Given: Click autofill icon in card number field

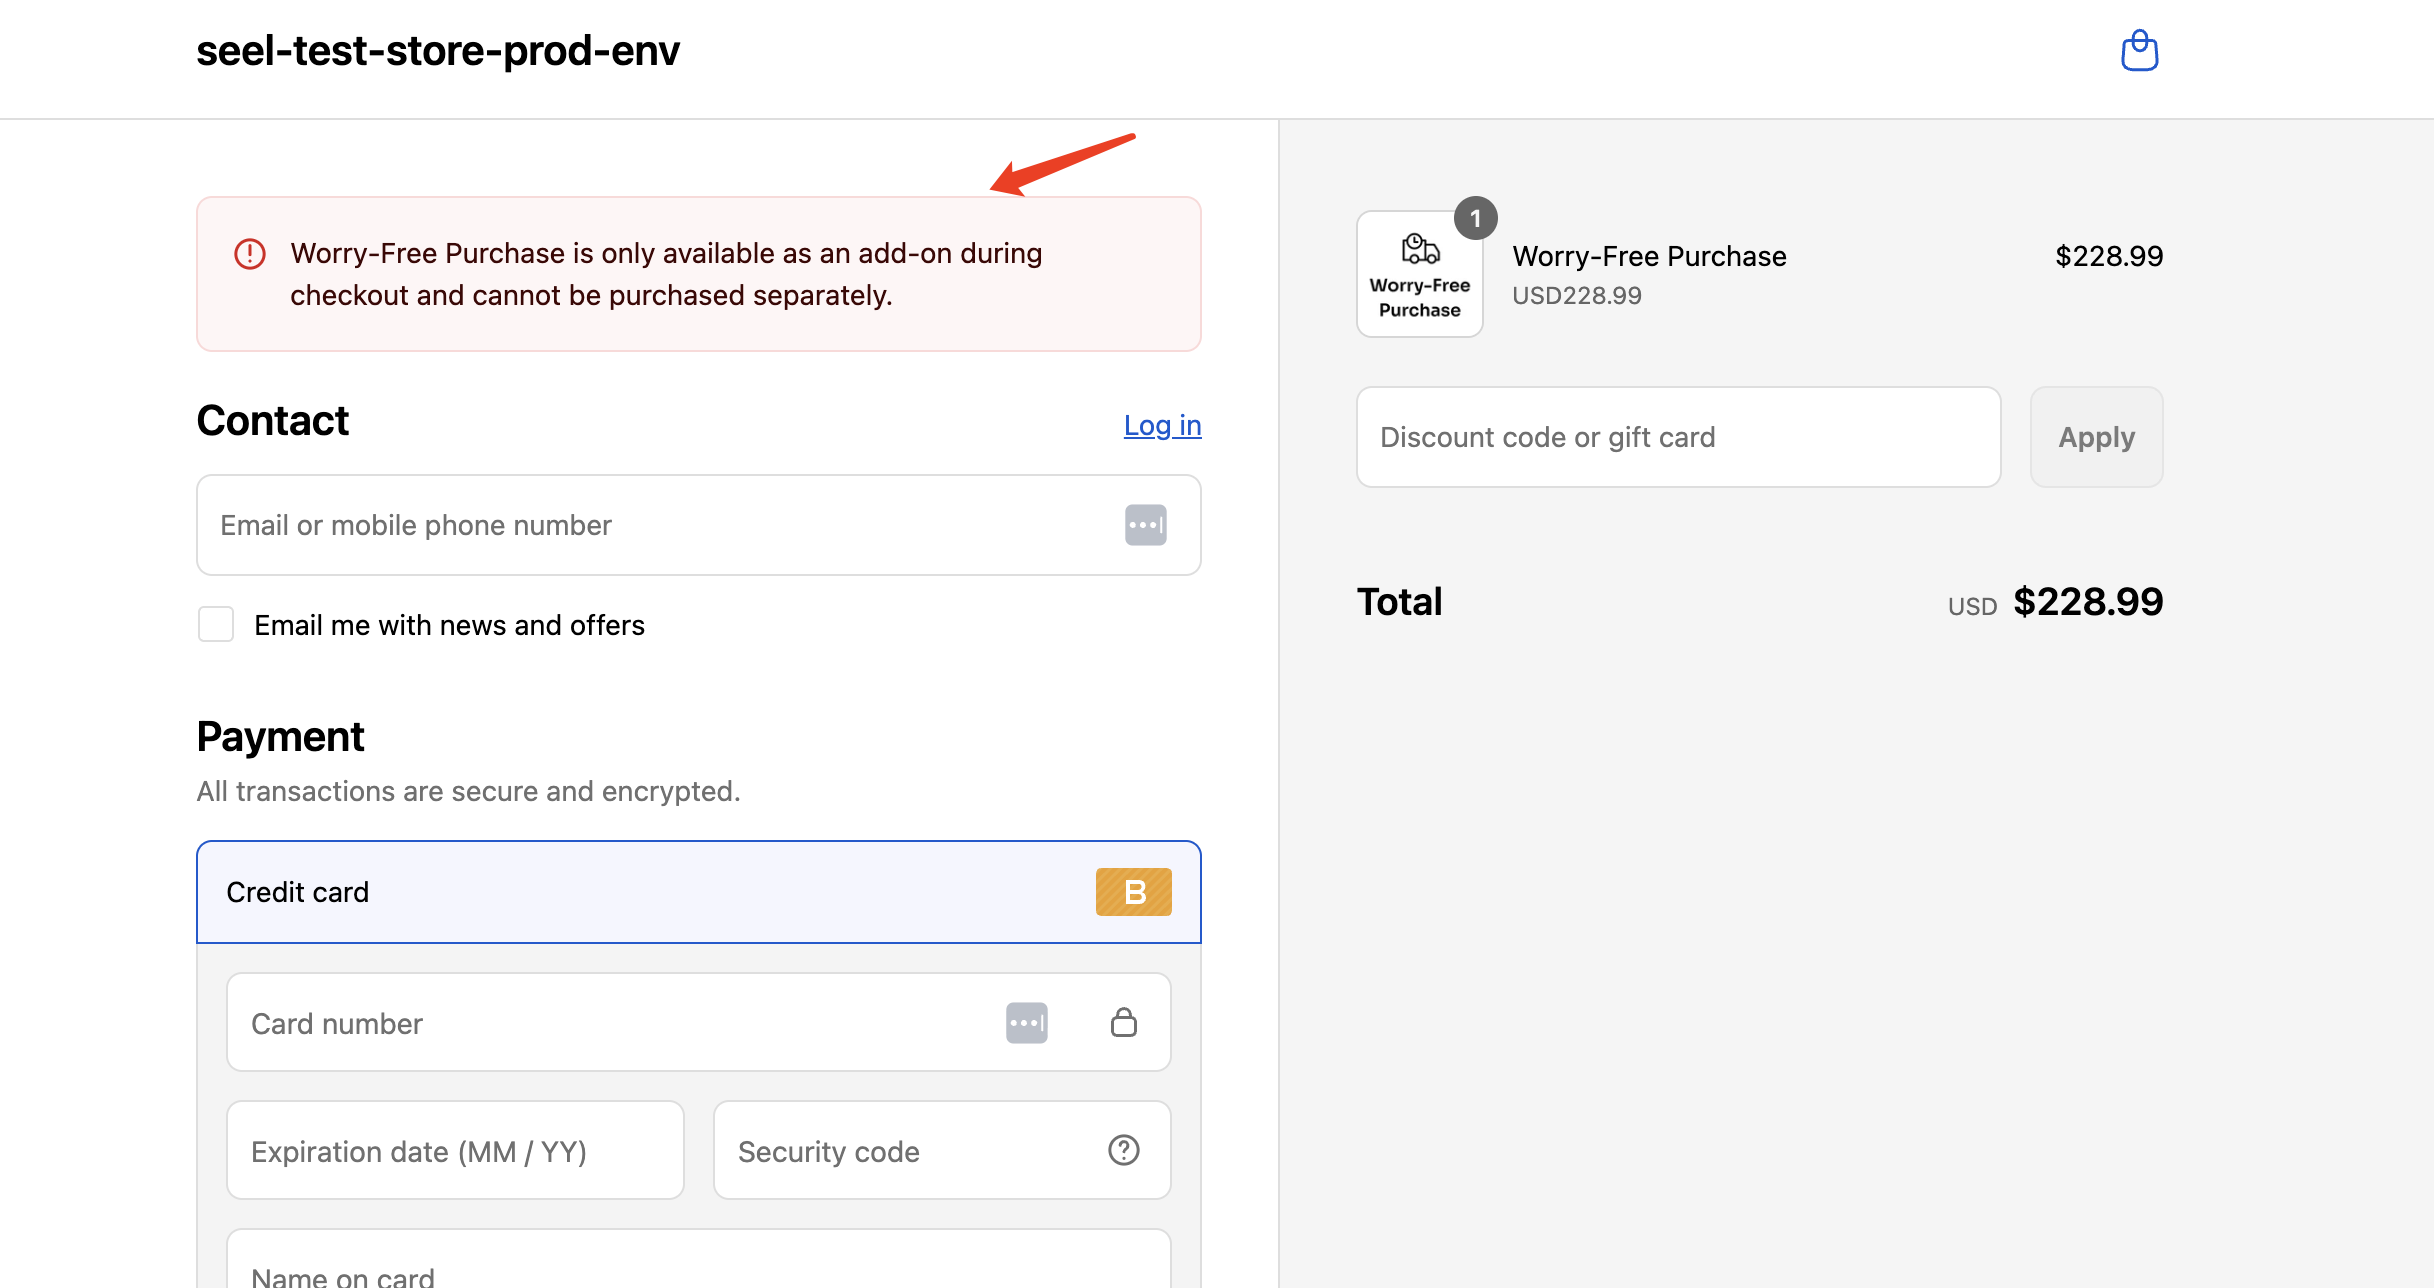Looking at the screenshot, I should pos(1026,1023).
